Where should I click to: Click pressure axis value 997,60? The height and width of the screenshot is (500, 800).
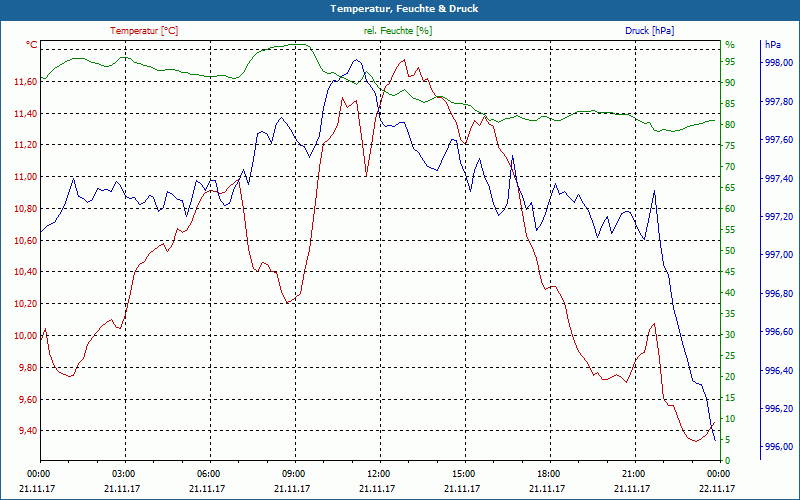point(779,140)
